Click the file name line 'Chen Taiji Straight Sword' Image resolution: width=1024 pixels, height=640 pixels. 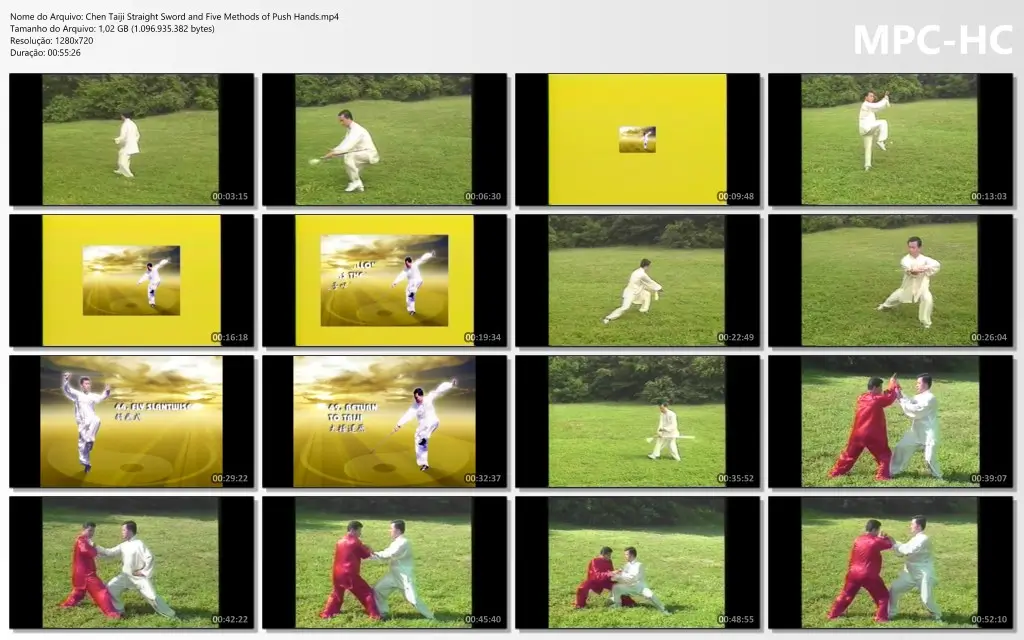point(174,16)
